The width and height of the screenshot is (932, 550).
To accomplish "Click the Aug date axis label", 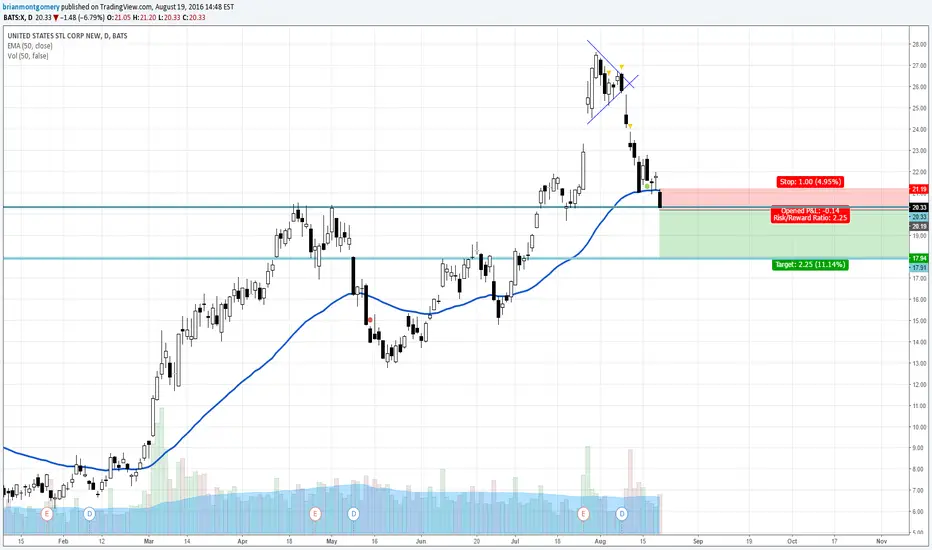I will pyautogui.click(x=600, y=541).
